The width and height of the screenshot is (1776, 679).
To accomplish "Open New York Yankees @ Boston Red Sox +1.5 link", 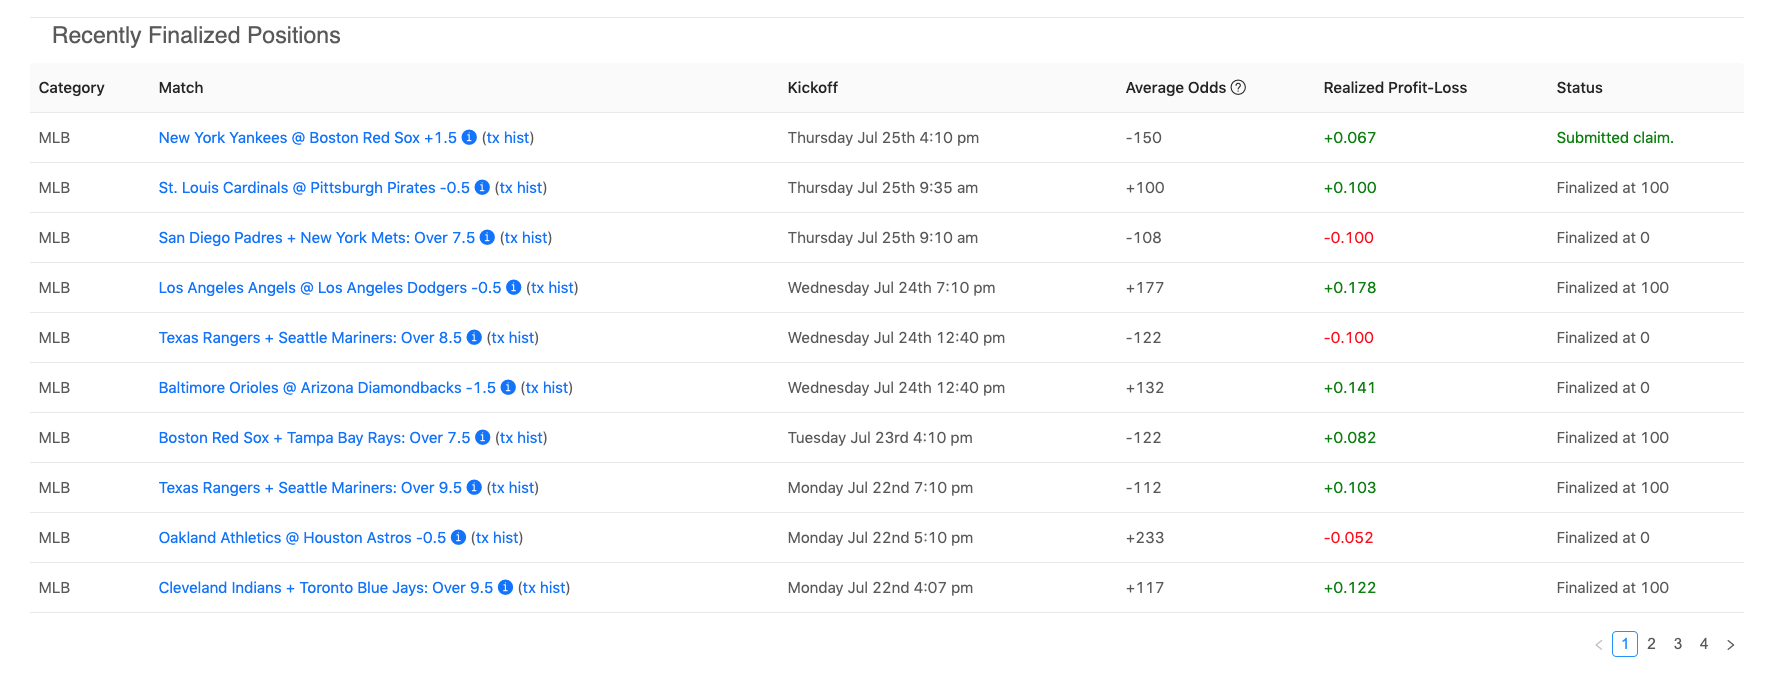I will pyautogui.click(x=307, y=138).
